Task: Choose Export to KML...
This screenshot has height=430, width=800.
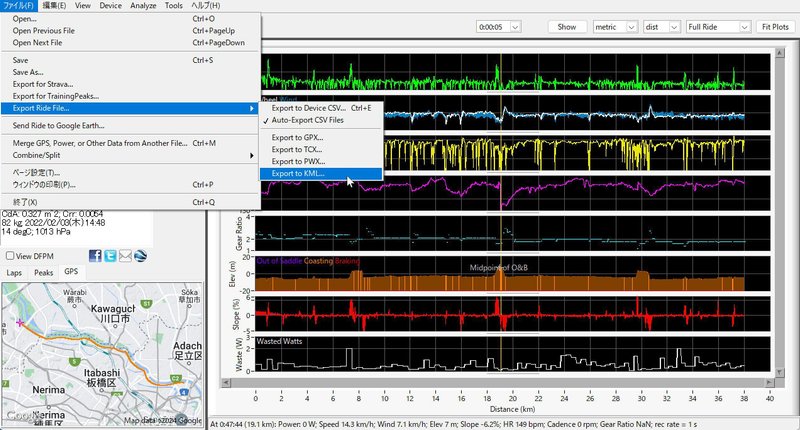Action: (x=321, y=173)
